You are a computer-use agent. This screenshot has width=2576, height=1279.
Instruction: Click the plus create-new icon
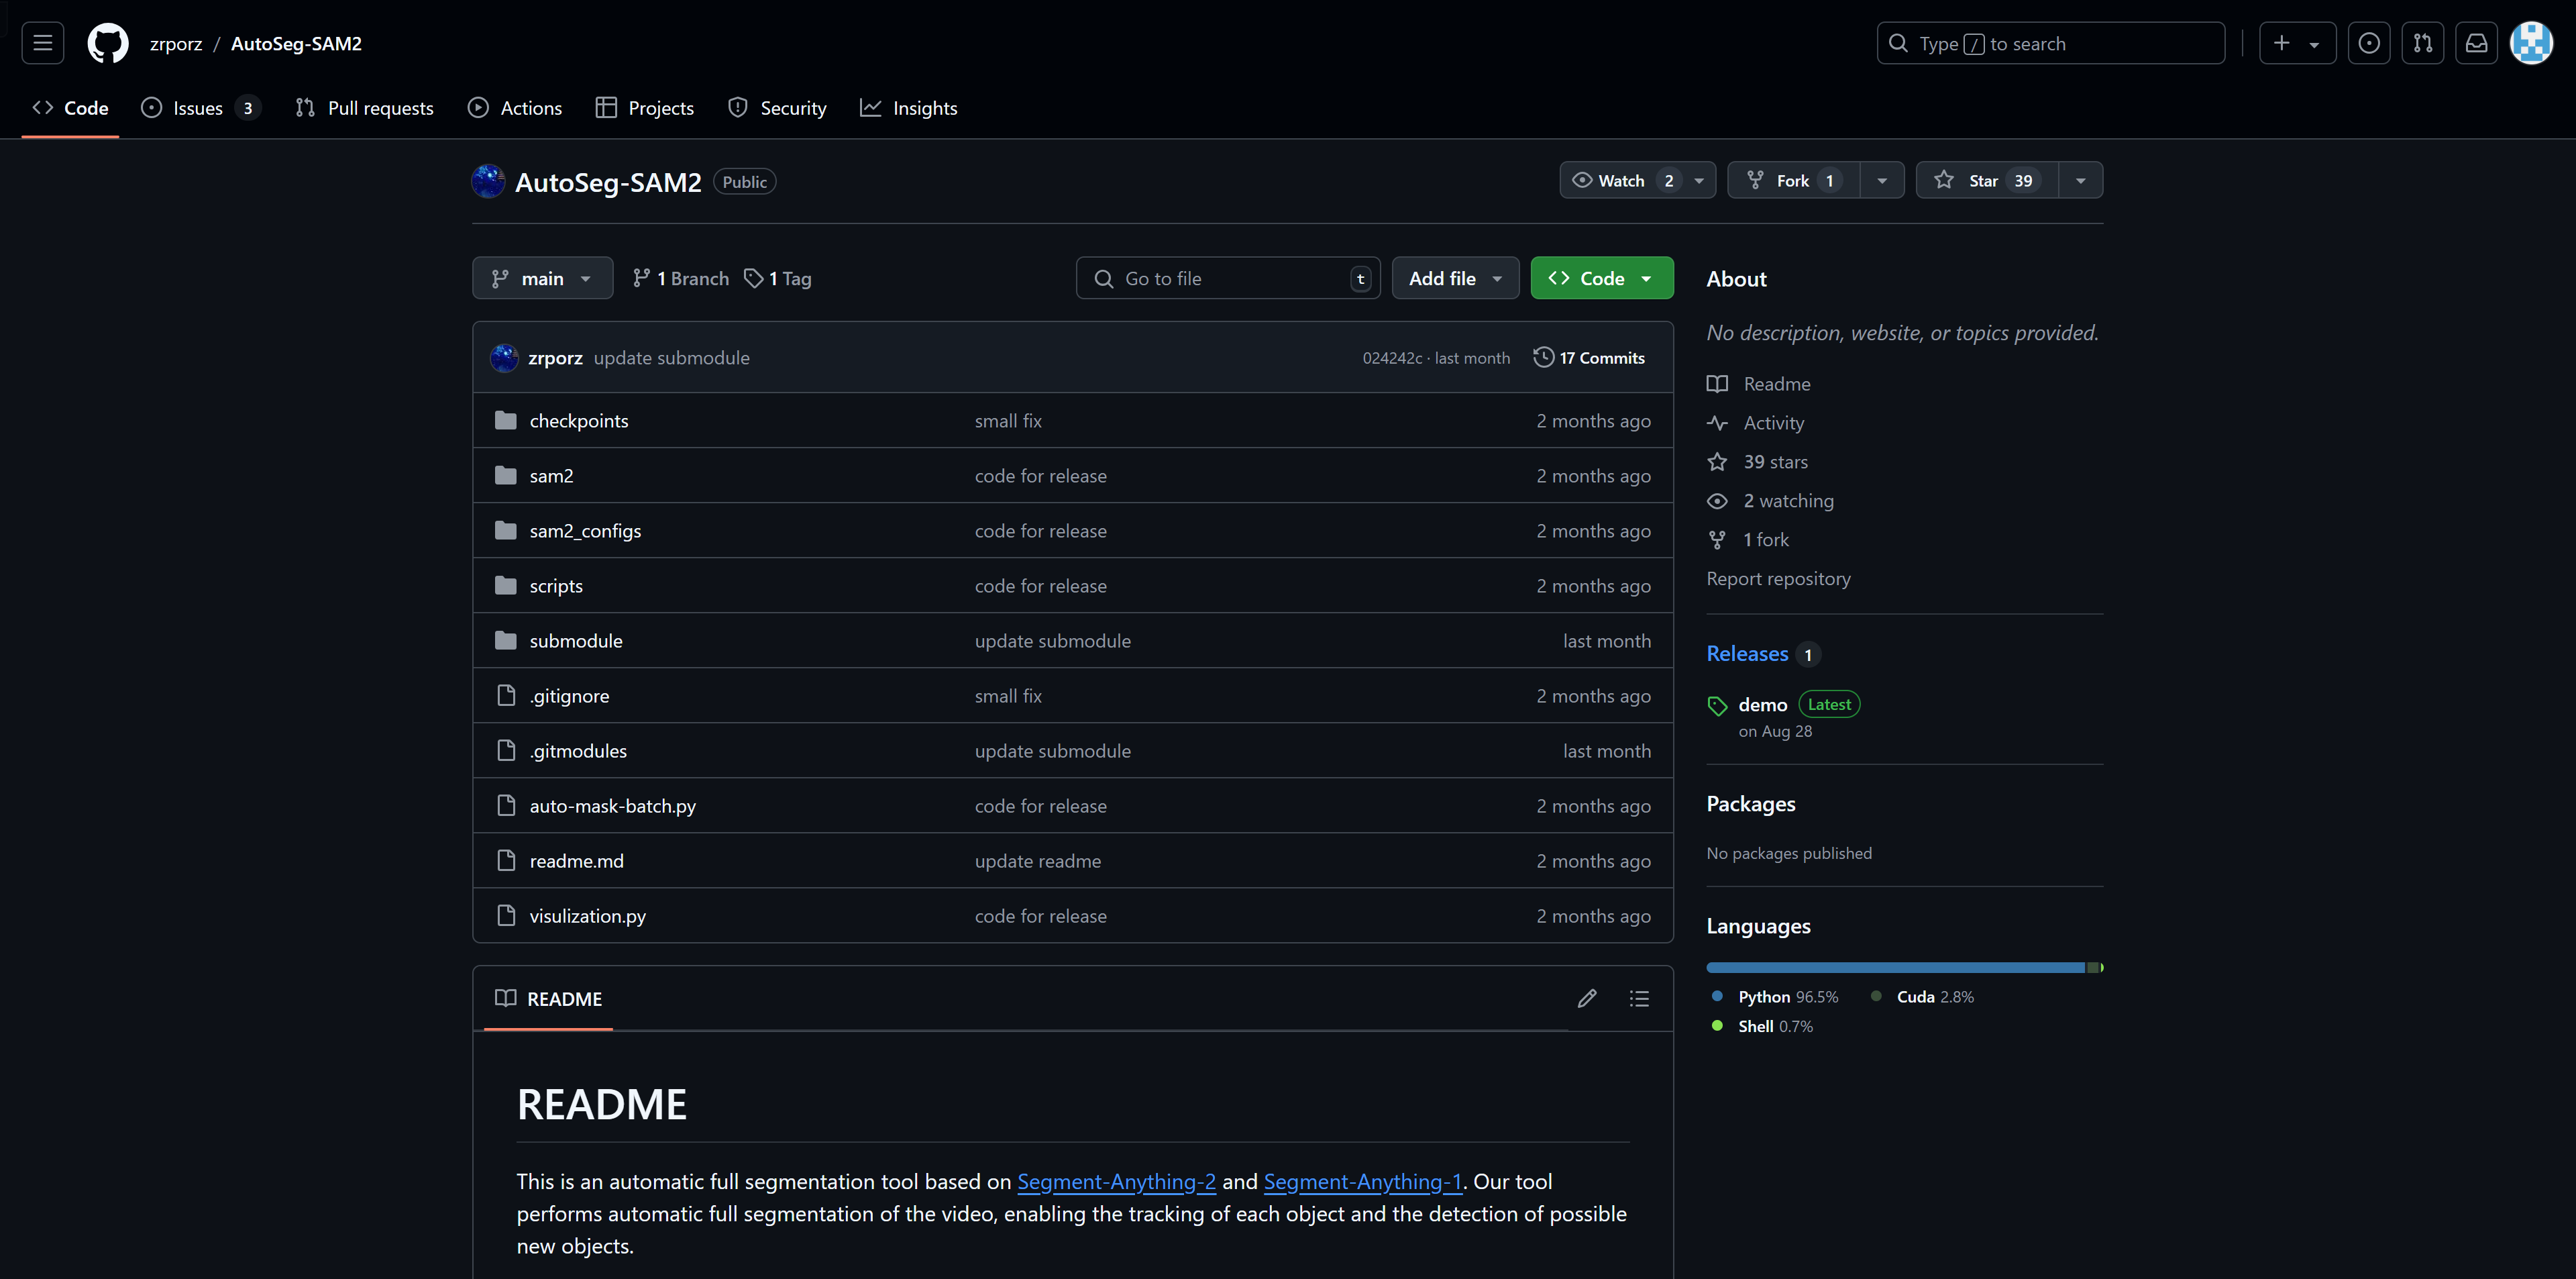pos(2281,43)
